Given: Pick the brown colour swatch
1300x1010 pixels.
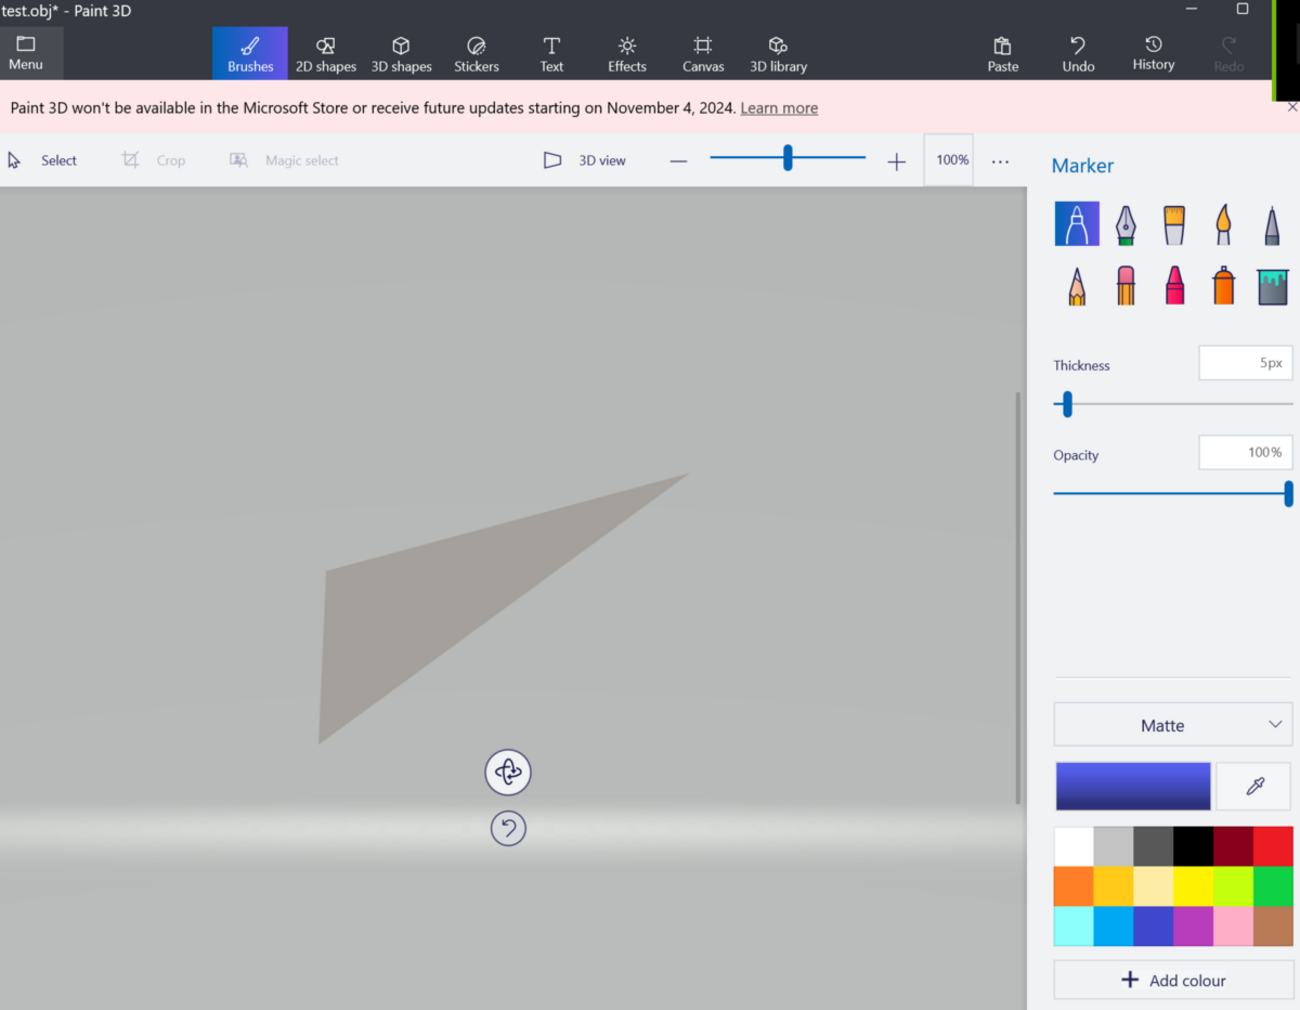Looking at the screenshot, I should (1273, 926).
